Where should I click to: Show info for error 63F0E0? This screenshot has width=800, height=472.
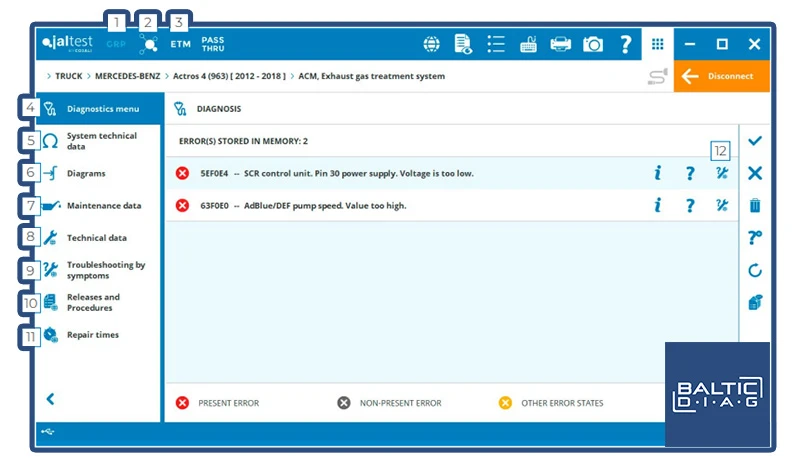tap(658, 205)
